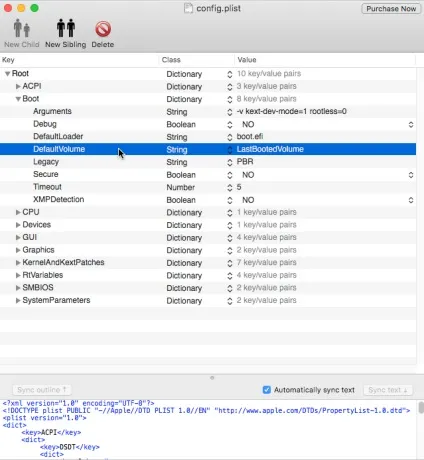Screen dimensions: 424x460
Task: Open class stepper for SMBIOS row
Action: [x=229, y=288]
